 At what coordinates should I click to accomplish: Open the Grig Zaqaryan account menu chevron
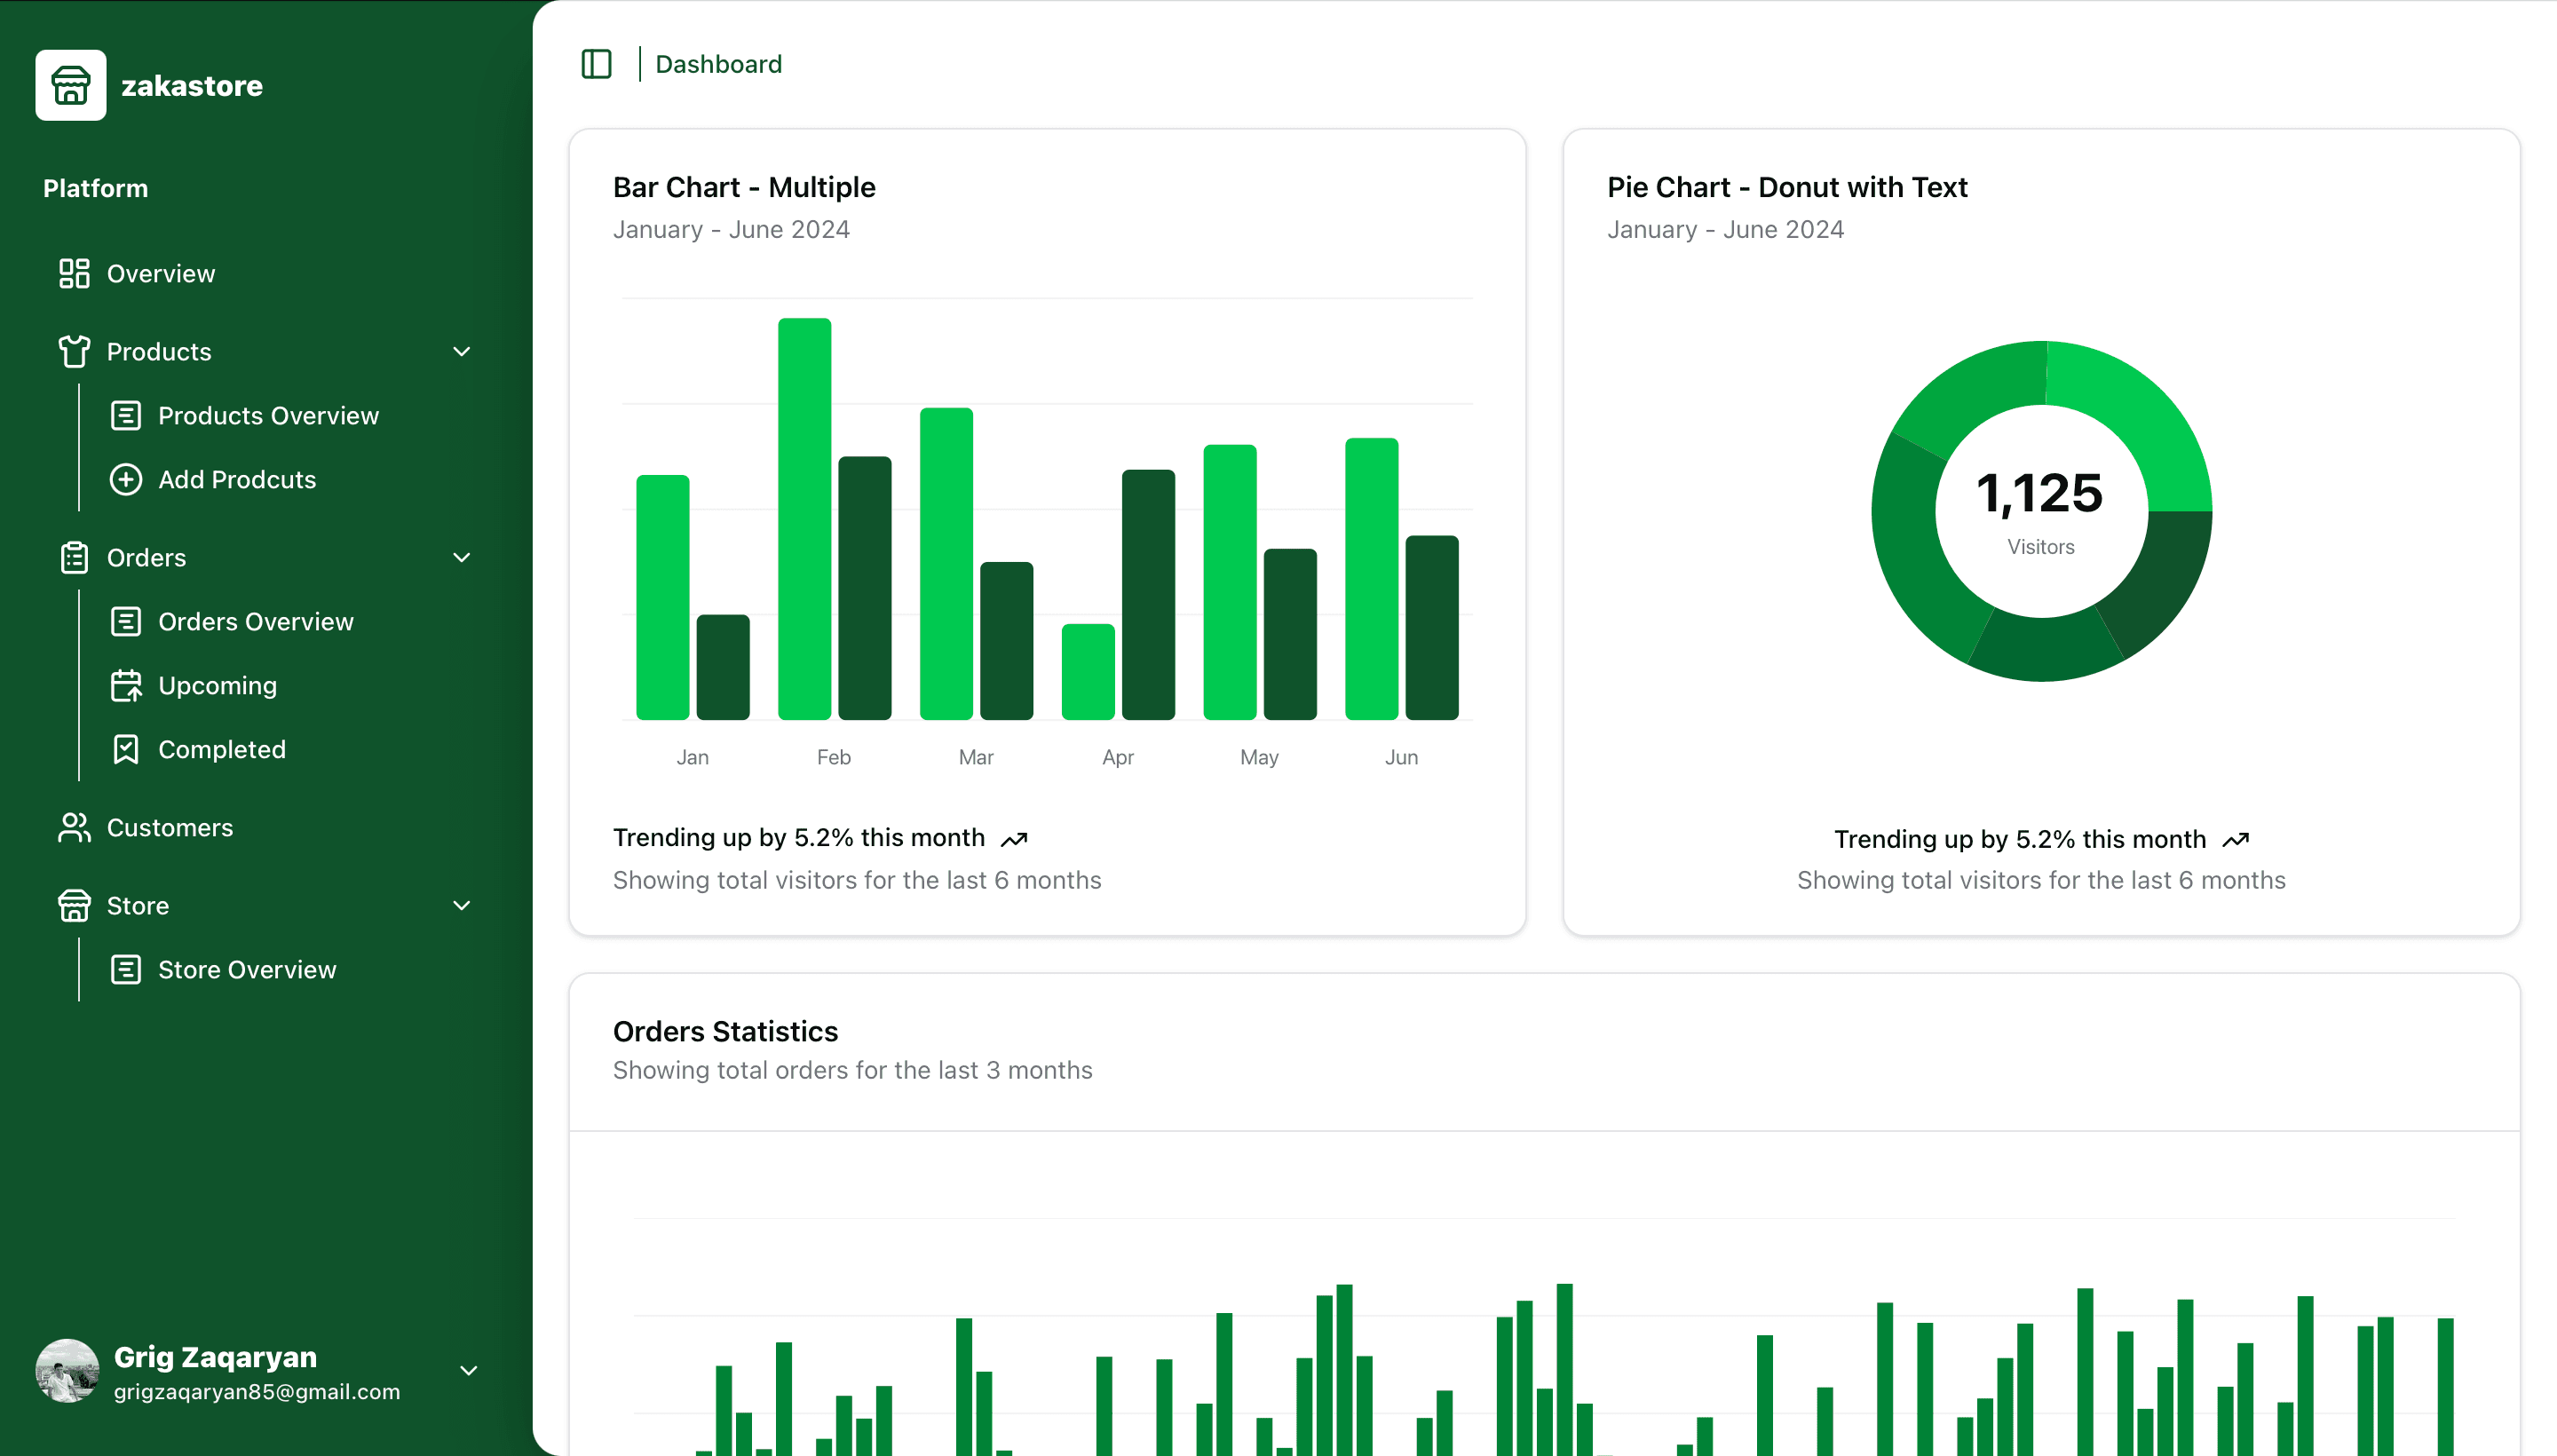[x=468, y=1370]
